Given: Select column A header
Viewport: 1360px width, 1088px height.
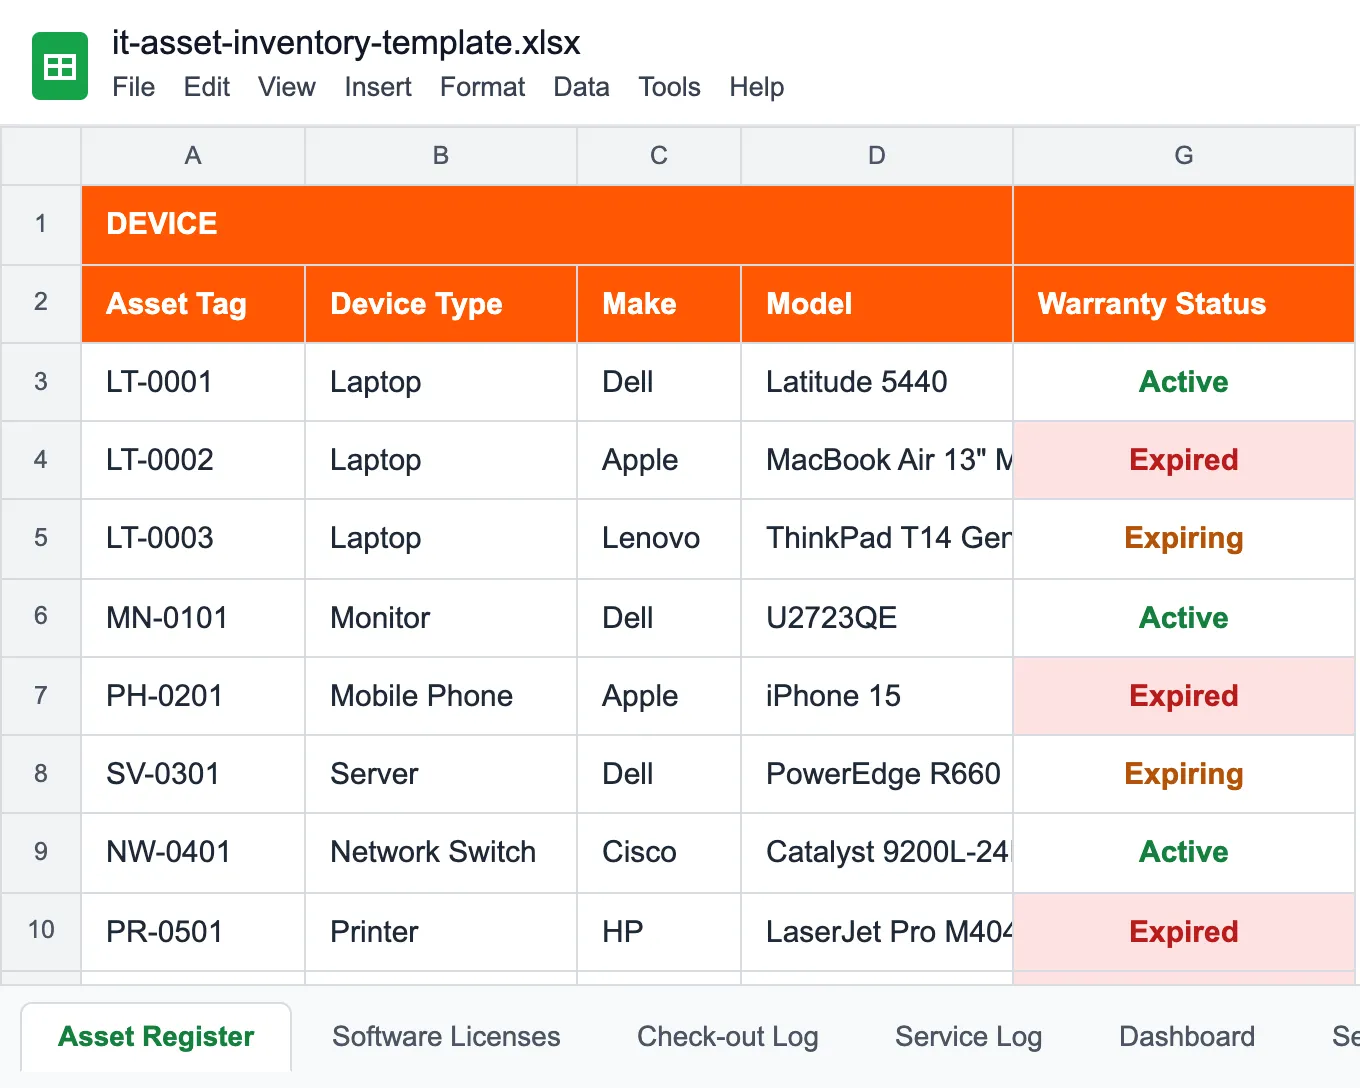Looking at the screenshot, I should point(193,156).
